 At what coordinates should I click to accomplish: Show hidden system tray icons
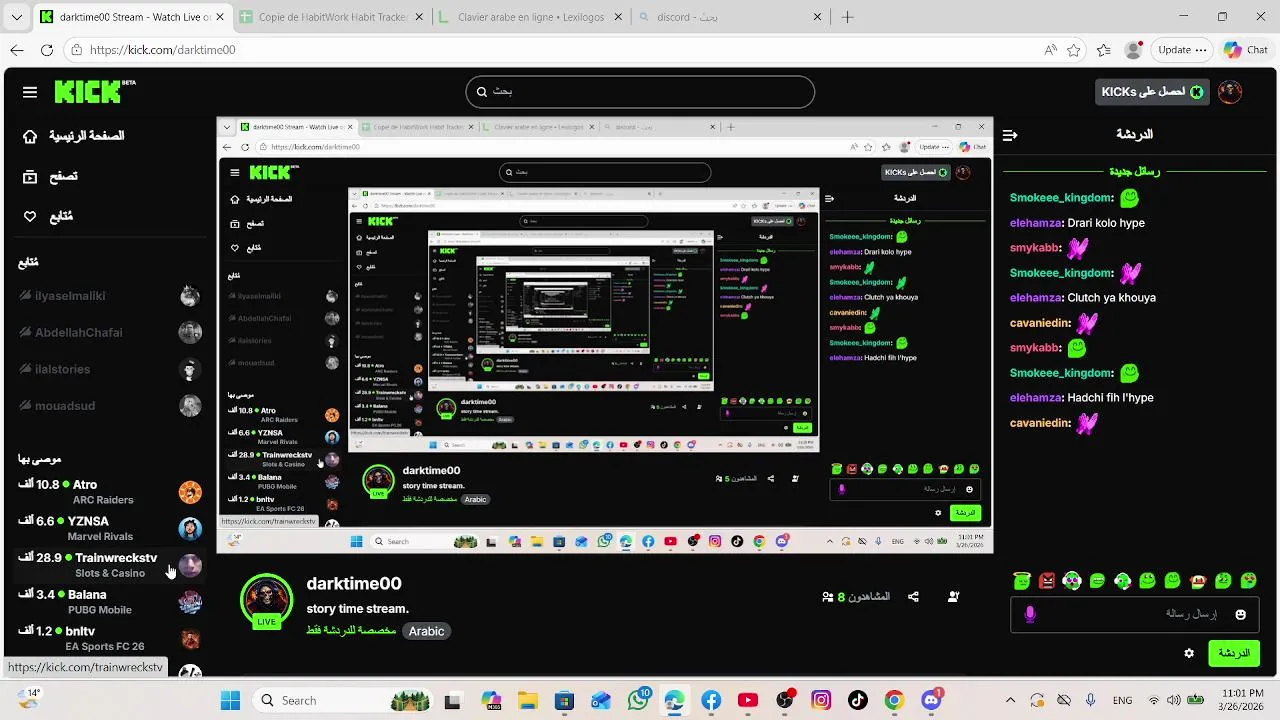click(x=1010, y=701)
